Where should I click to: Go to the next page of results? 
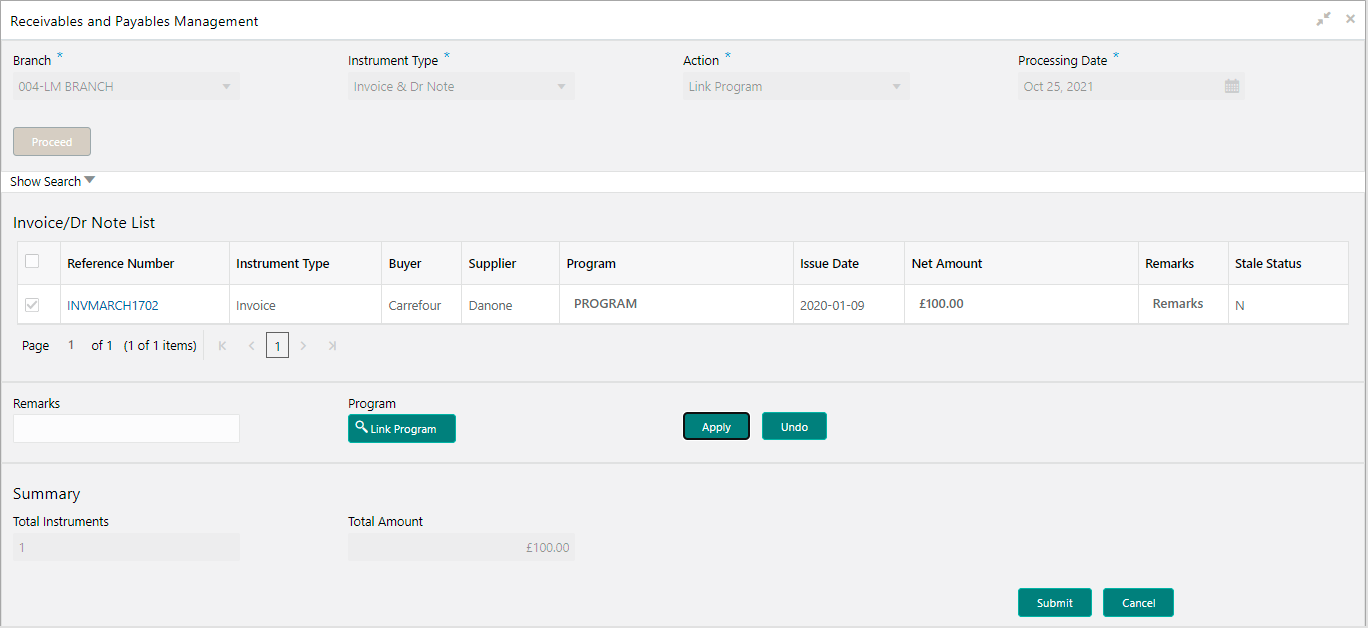click(303, 346)
